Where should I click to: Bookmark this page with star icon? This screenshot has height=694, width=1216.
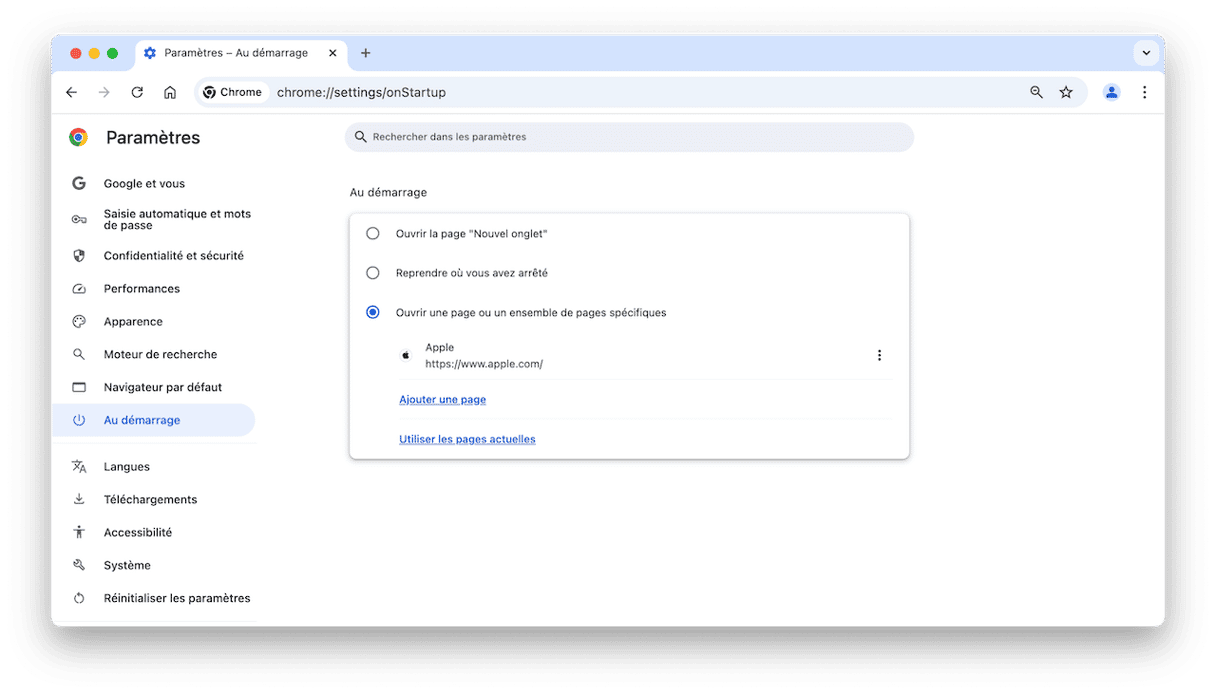pos(1066,92)
